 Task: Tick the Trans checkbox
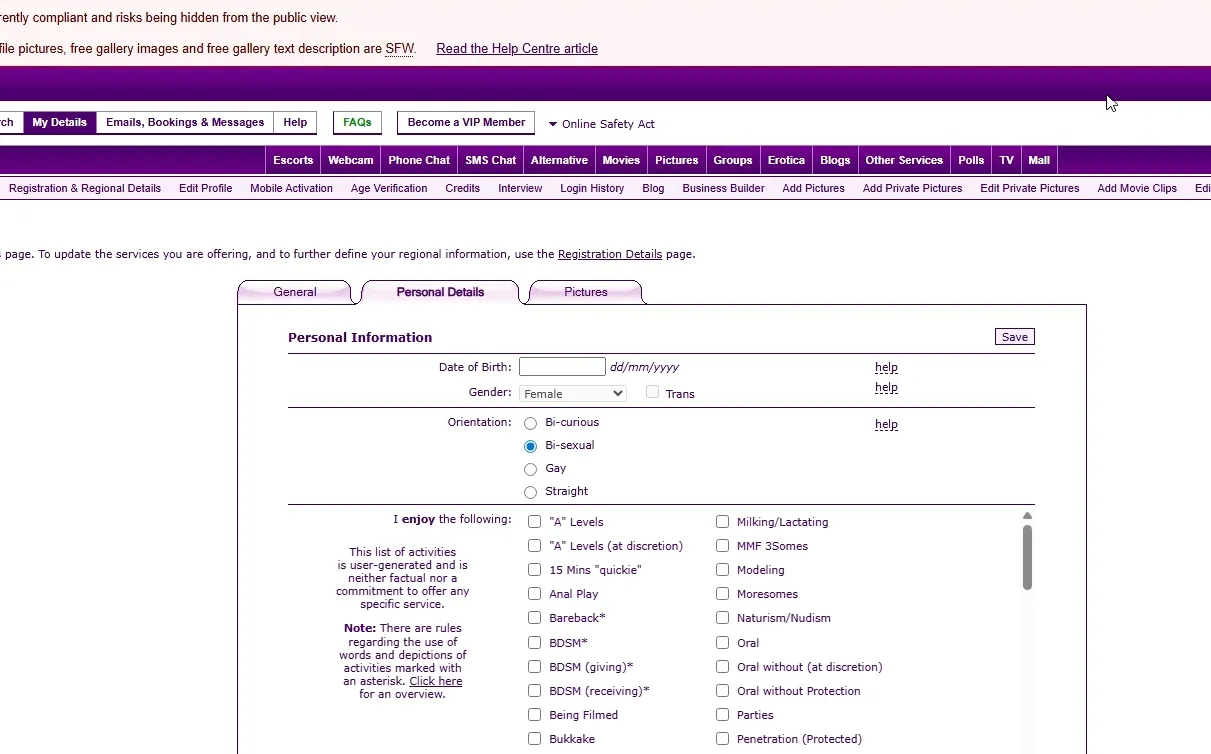click(x=652, y=392)
